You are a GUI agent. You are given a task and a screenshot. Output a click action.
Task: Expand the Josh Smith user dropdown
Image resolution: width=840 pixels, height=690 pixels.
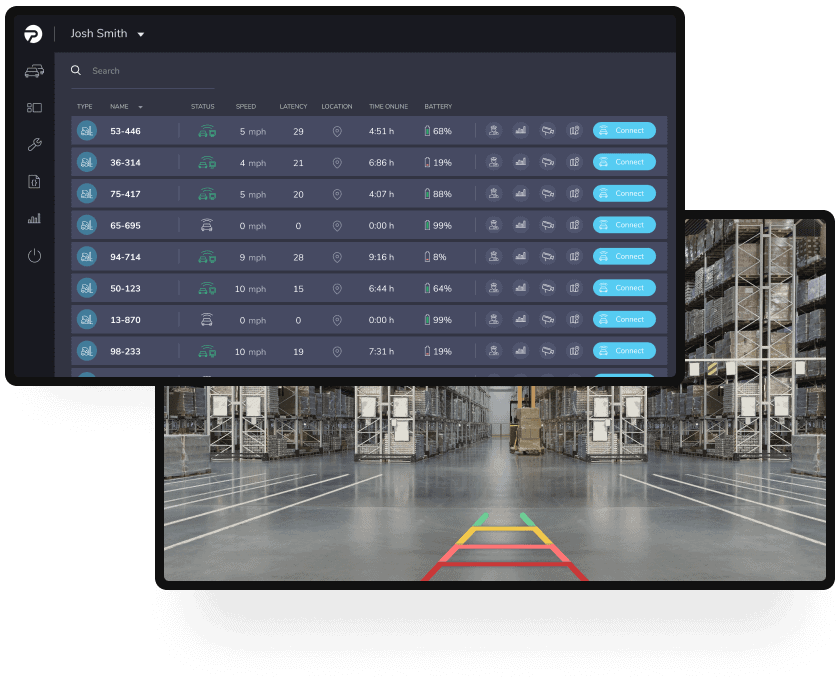click(141, 34)
